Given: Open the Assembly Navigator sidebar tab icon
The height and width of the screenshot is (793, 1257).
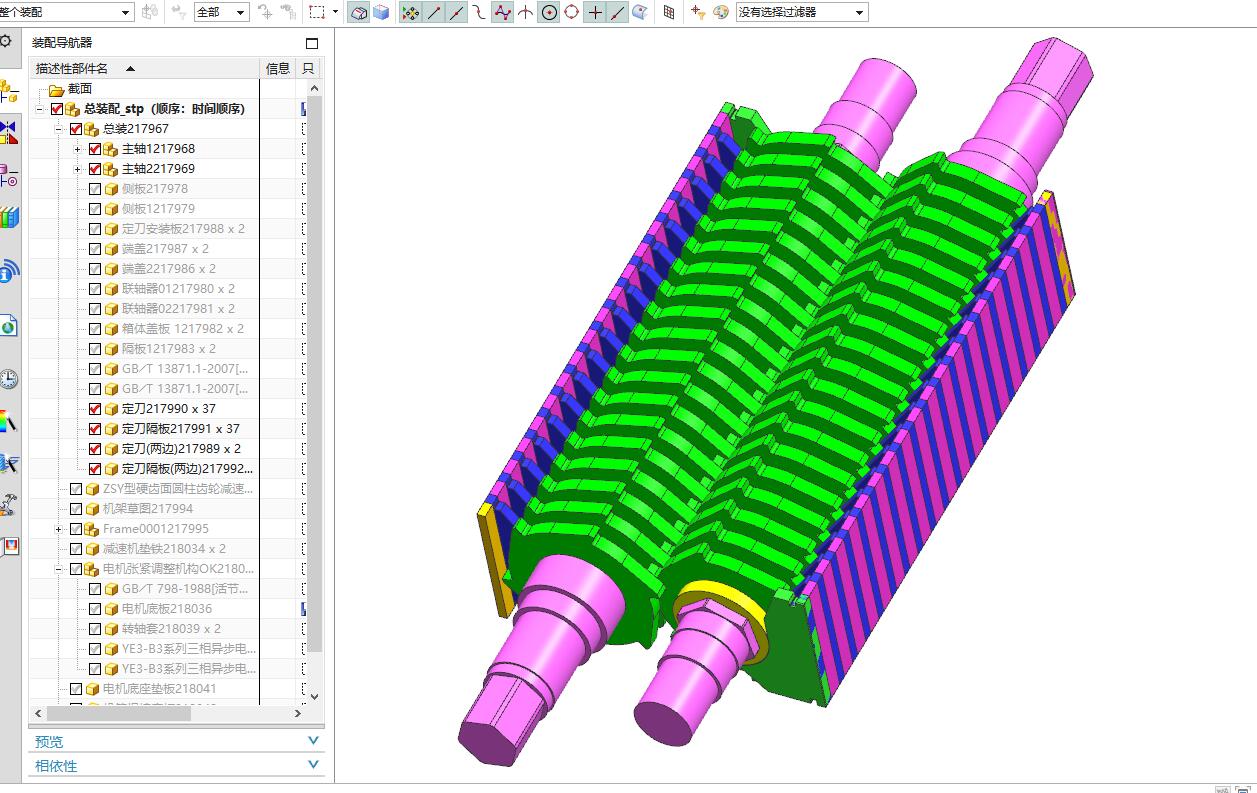Looking at the screenshot, I should (x=8, y=92).
